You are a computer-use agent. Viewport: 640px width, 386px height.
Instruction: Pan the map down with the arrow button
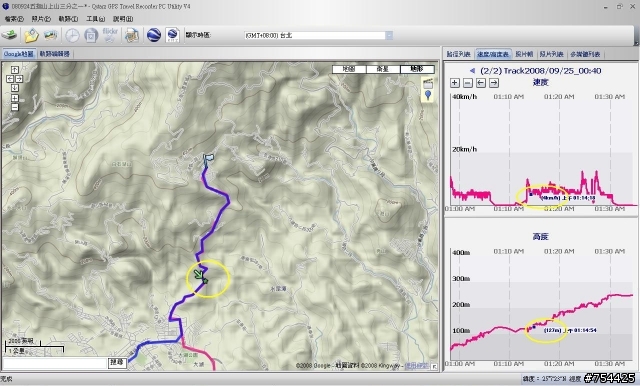(15, 88)
